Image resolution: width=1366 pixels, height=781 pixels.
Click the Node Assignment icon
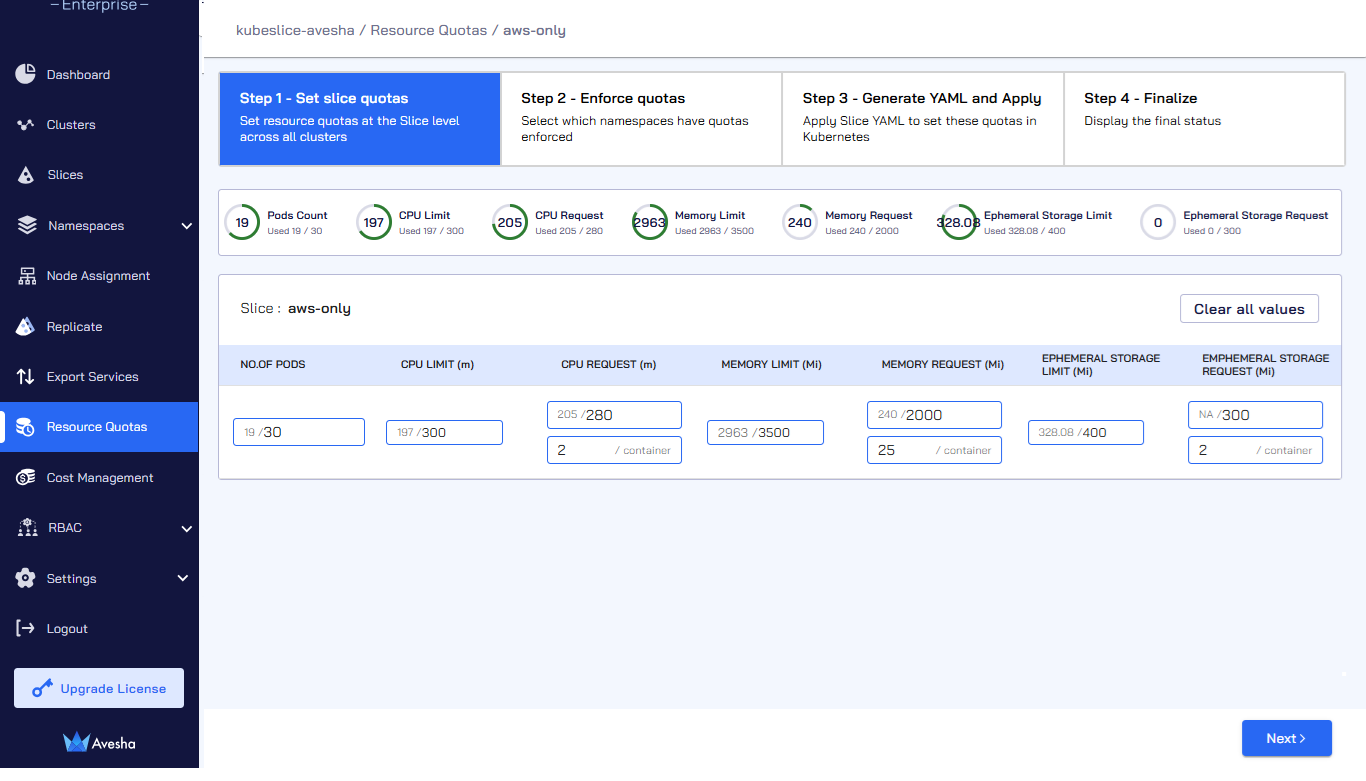coord(27,276)
